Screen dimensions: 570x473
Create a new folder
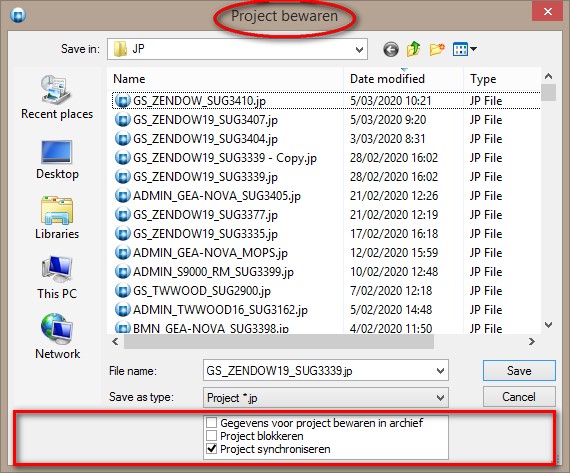pyautogui.click(x=437, y=49)
